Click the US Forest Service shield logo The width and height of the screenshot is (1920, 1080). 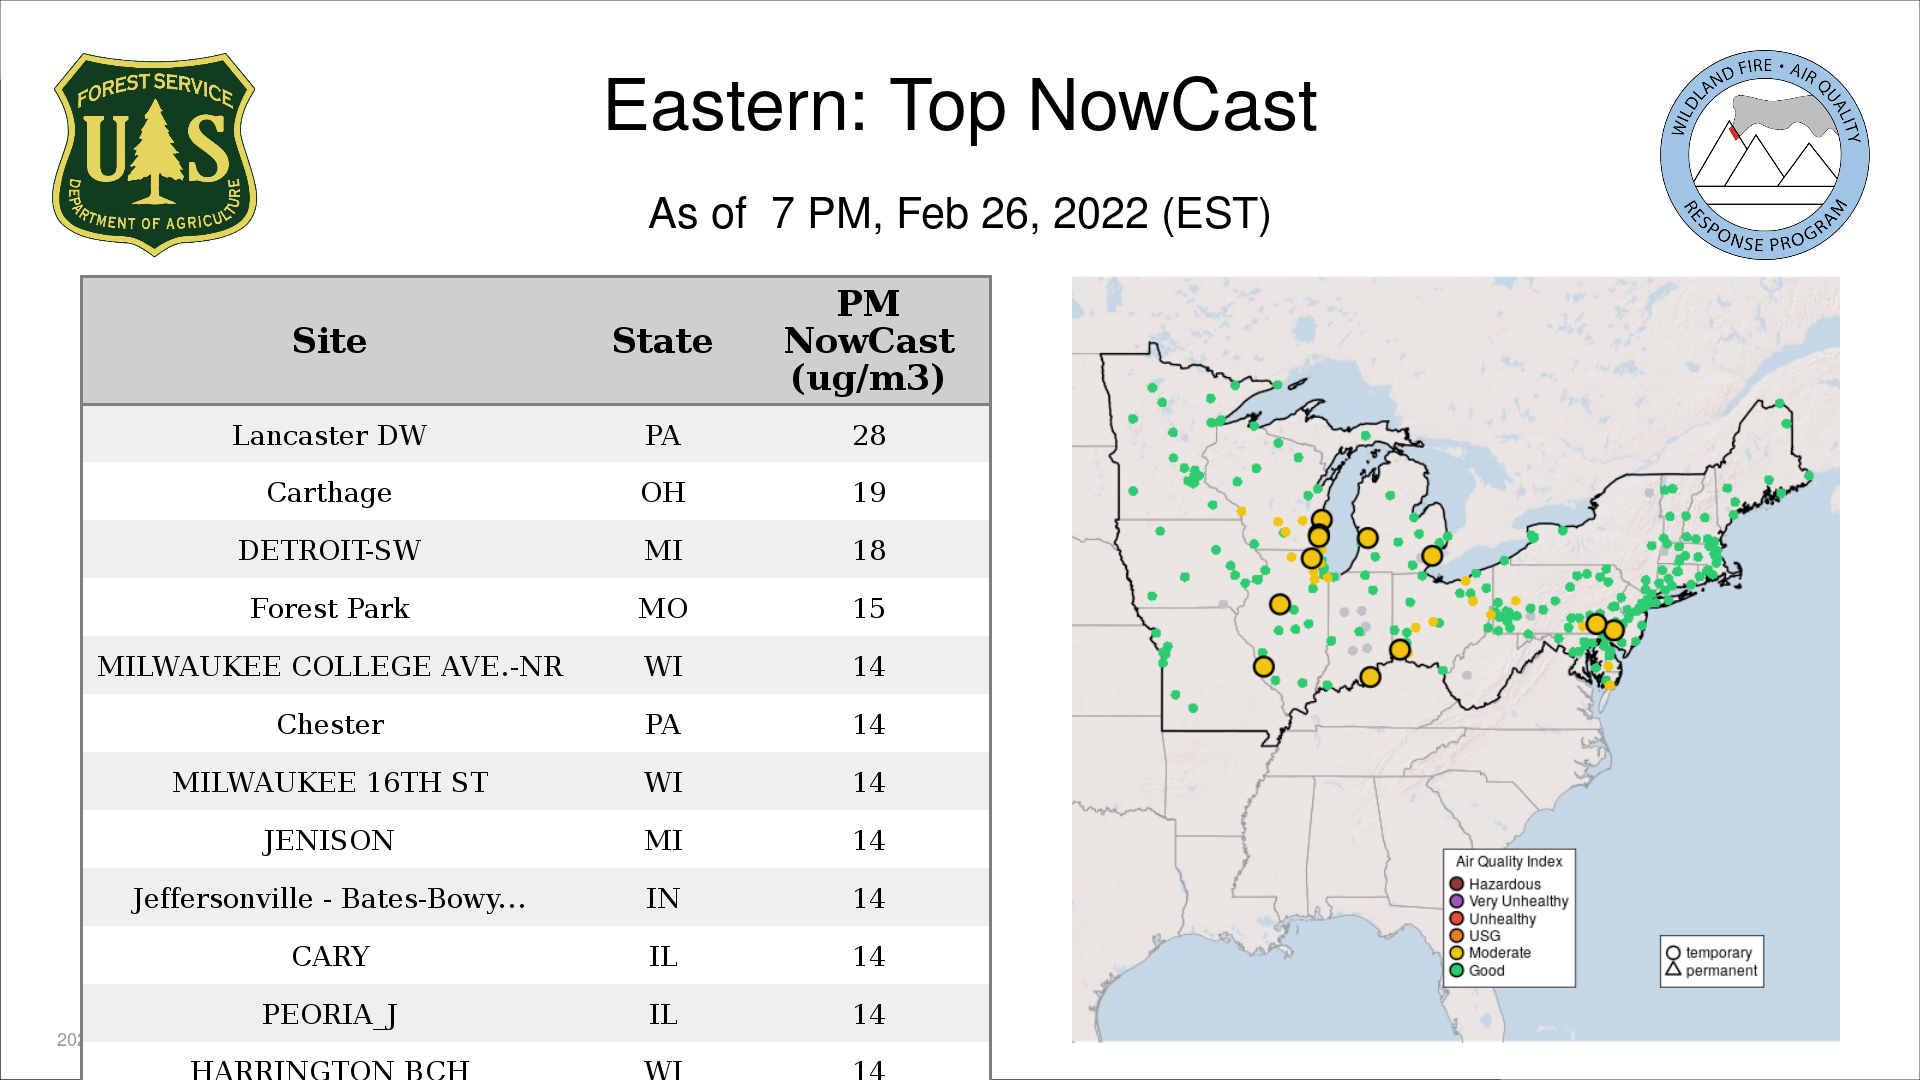tap(154, 155)
